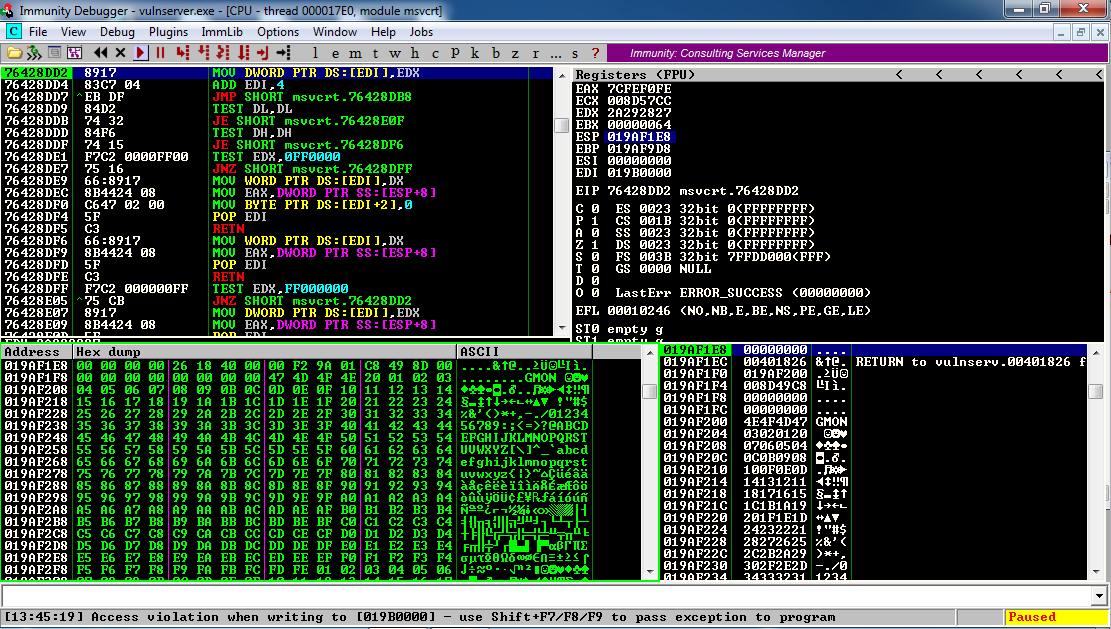Pause execution with the pause icon
Screen dimensions: 1111x629
[160, 52]
